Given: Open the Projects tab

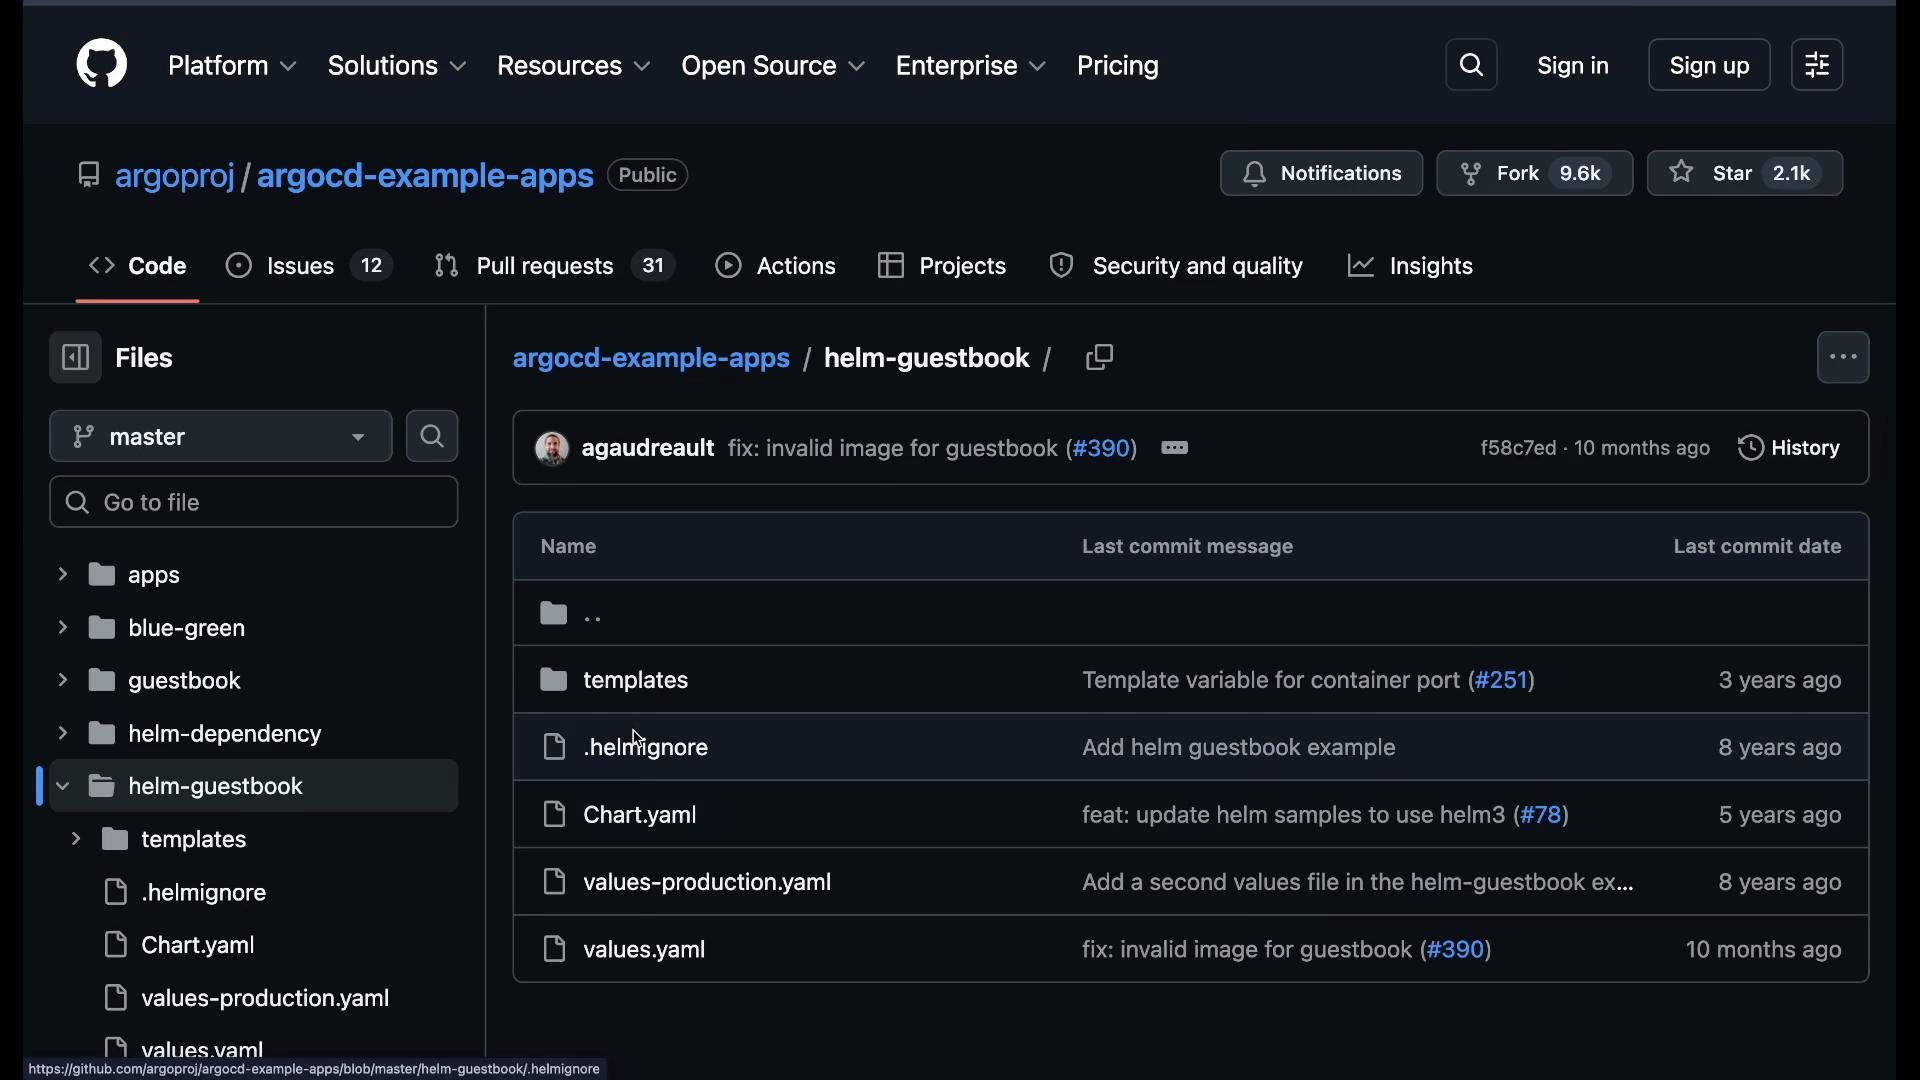Looking at the screenshot, I should 942,266.
